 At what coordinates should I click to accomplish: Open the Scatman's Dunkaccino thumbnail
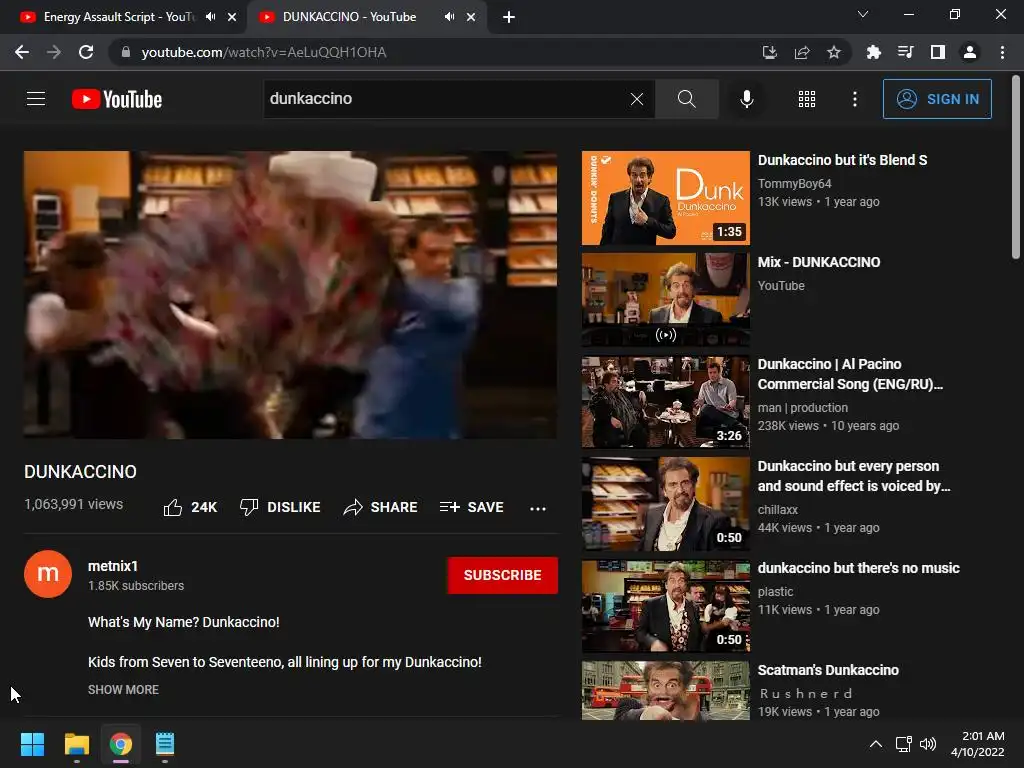665,690
